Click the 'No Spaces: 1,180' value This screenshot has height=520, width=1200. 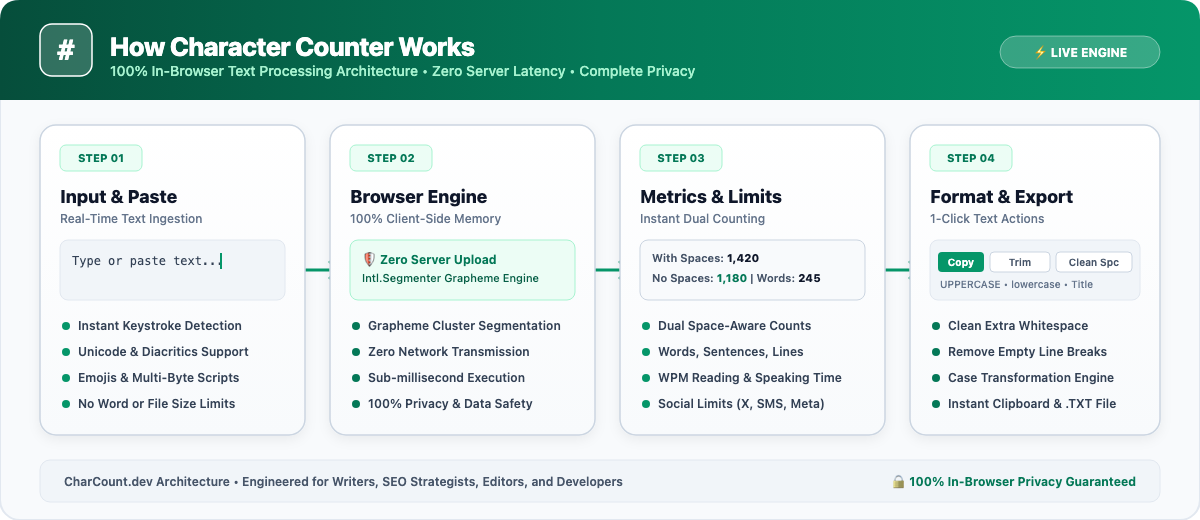click(699, 278)
